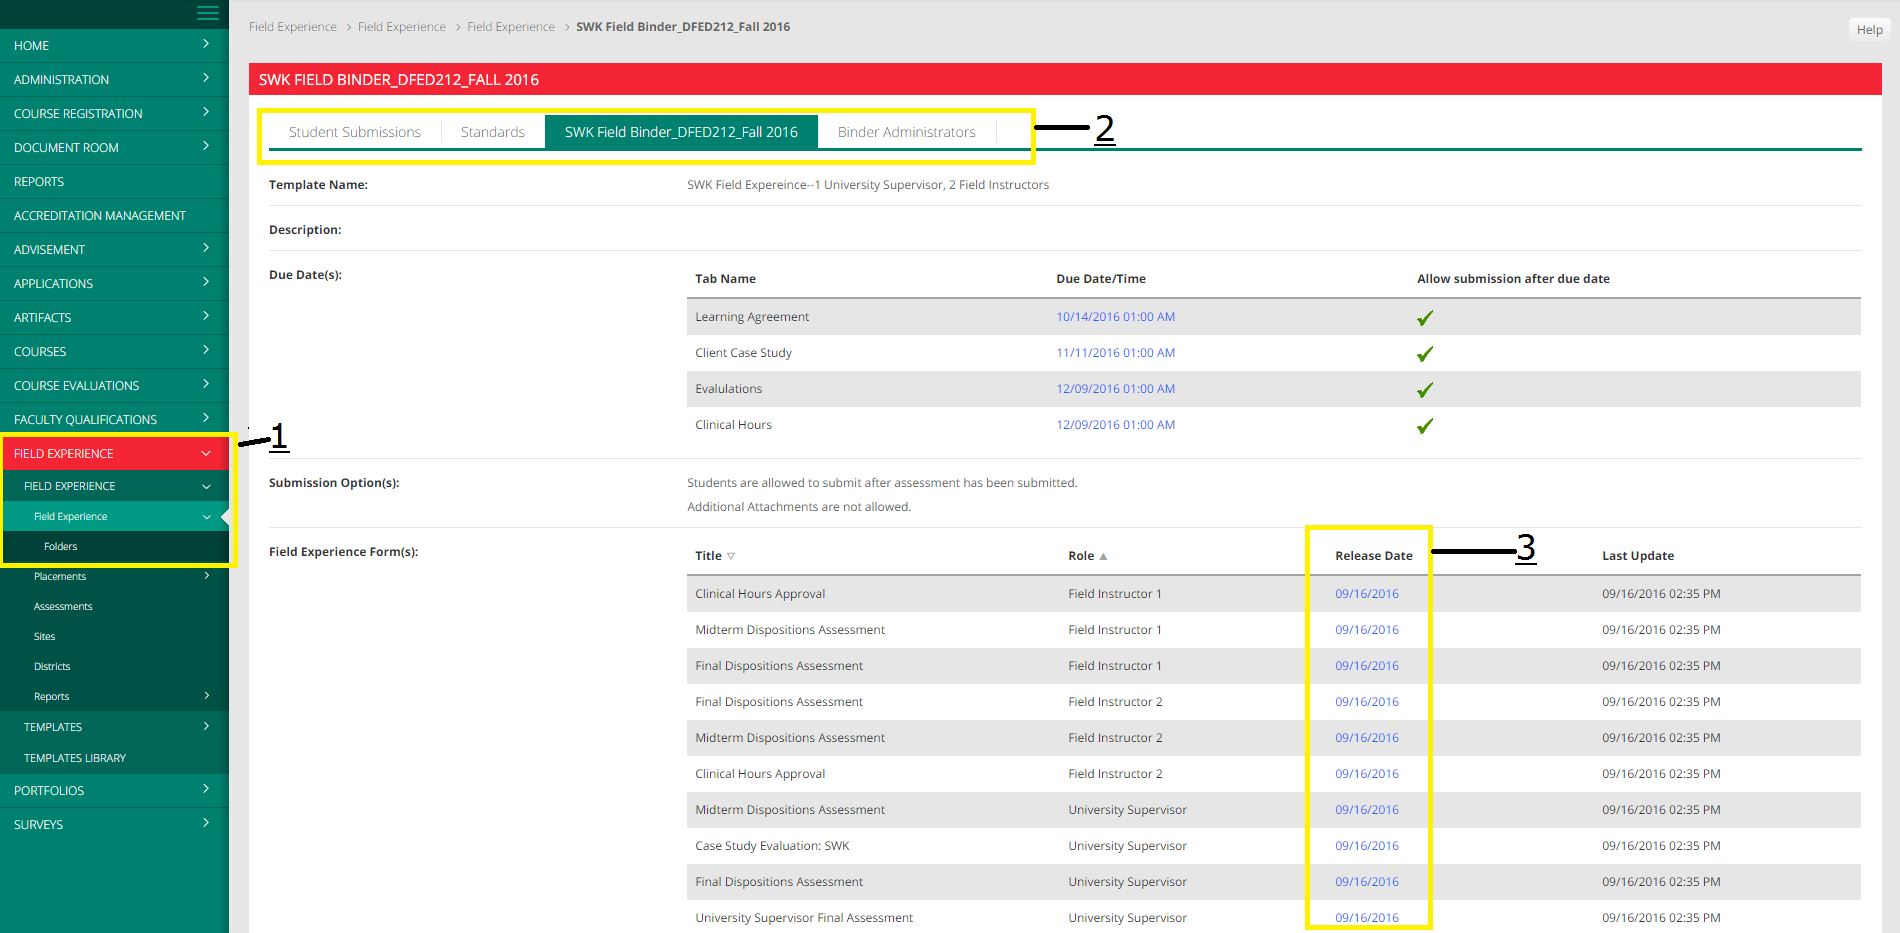1900x933 pixels.
Task: Collapse the red FIELD EXPERIENCE chevron
Action: point(206,454)
